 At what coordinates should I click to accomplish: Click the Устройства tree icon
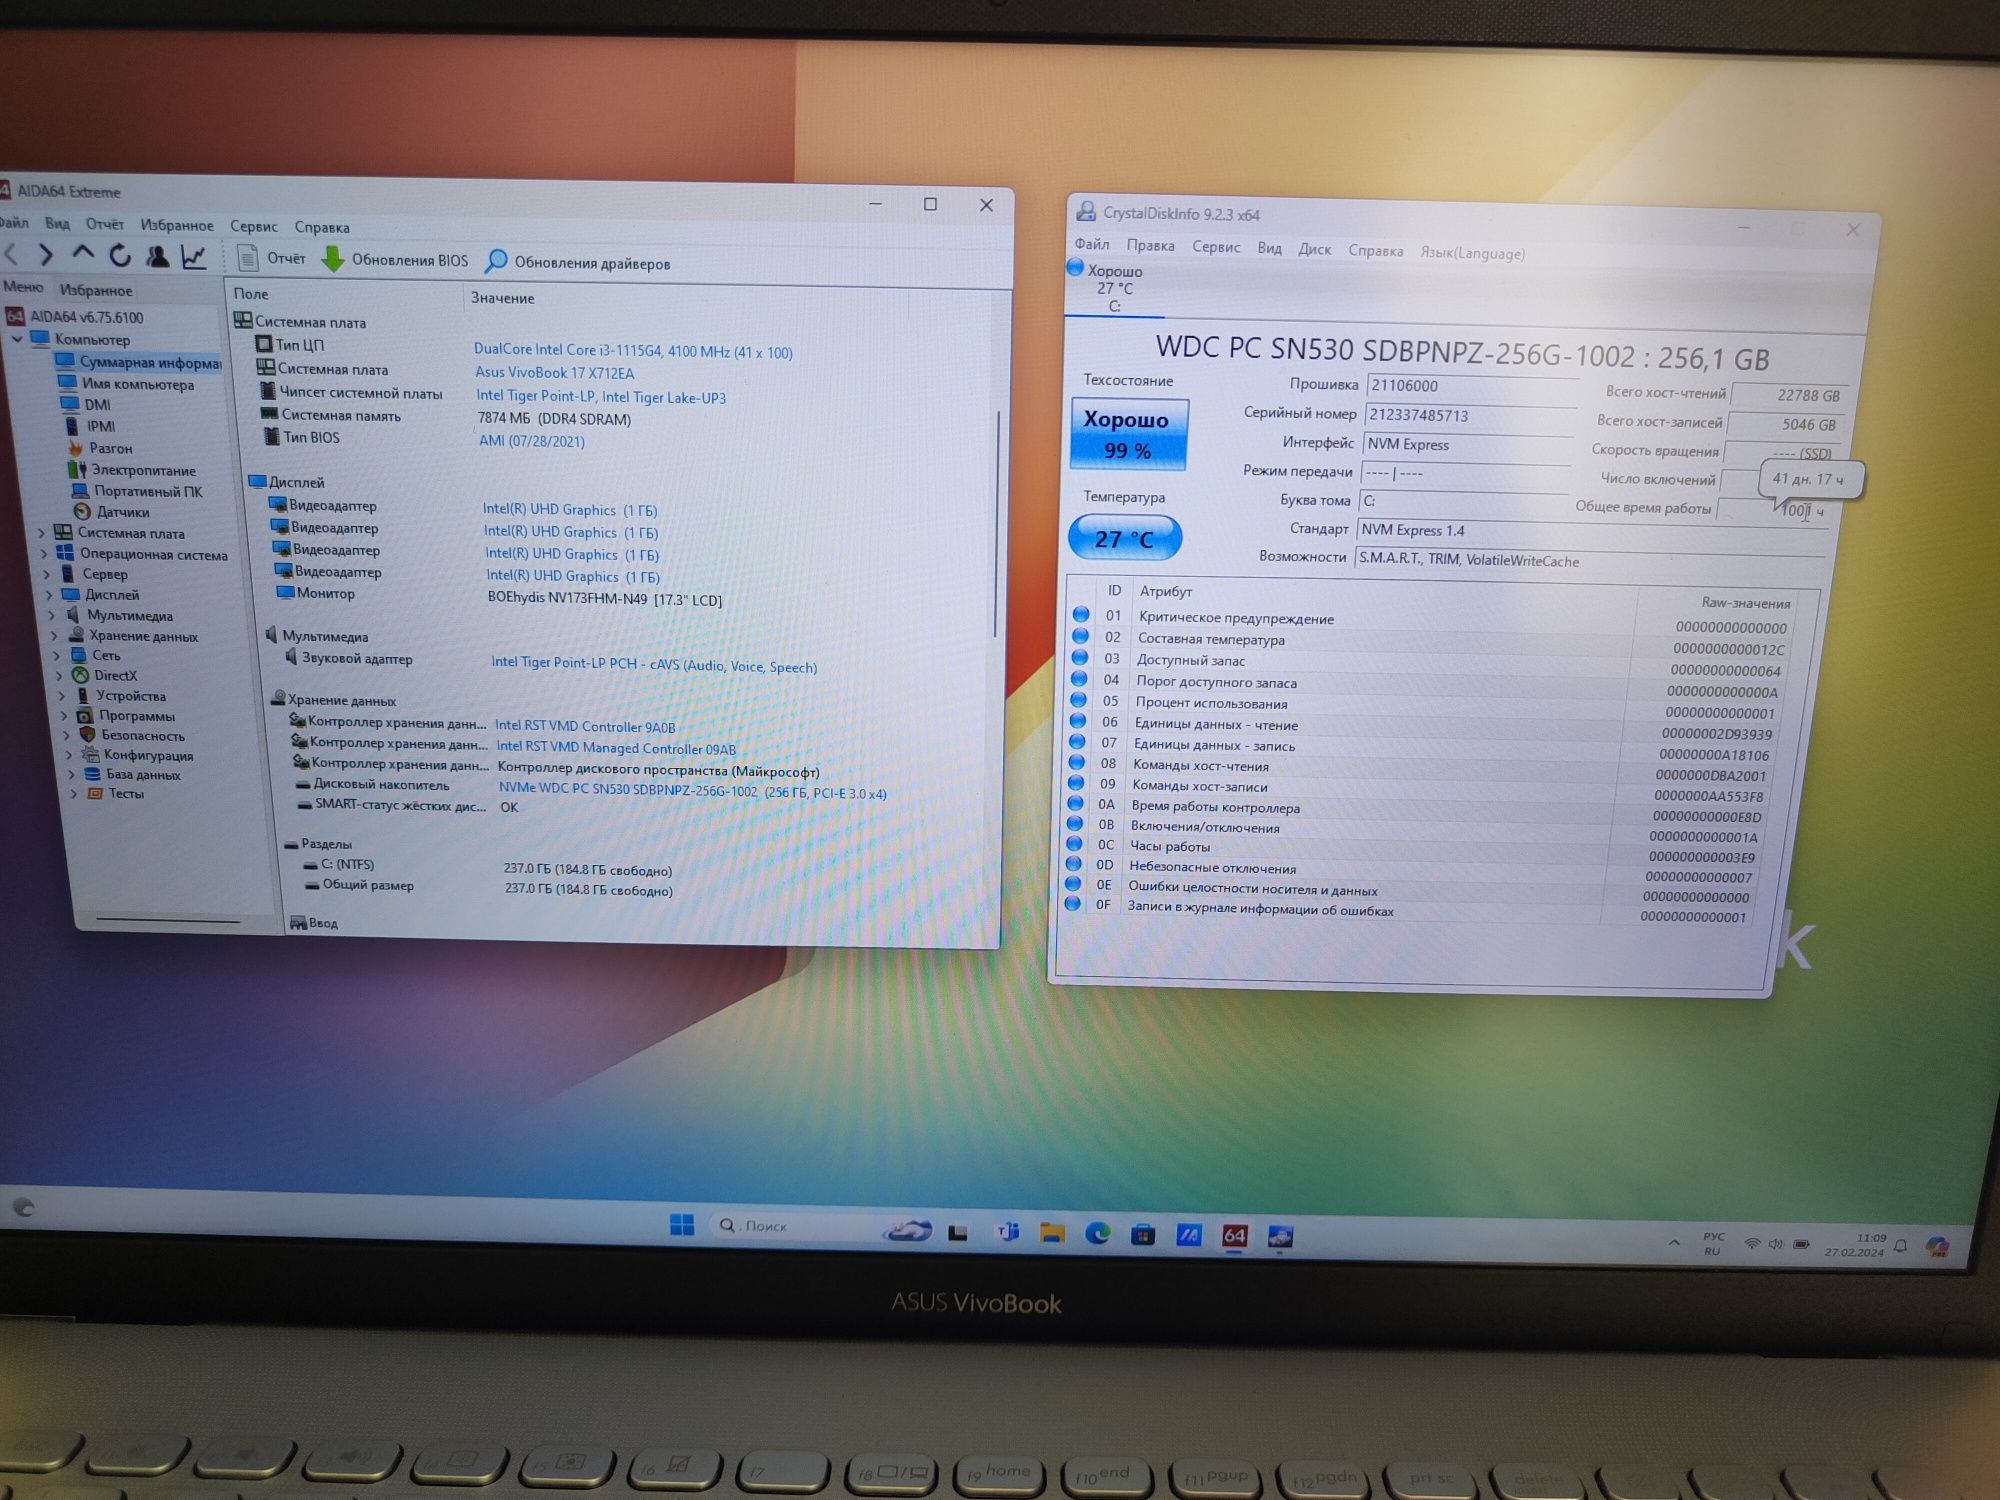pyautogui.click(x=83, y=695)
